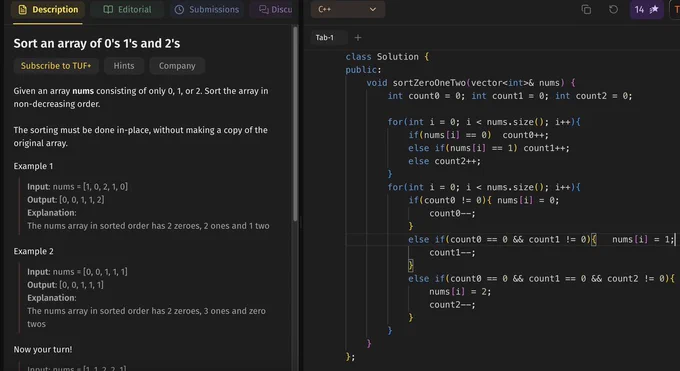Click the Discussion chat bubble icon
680x371 pixels.
pos(263,10)
